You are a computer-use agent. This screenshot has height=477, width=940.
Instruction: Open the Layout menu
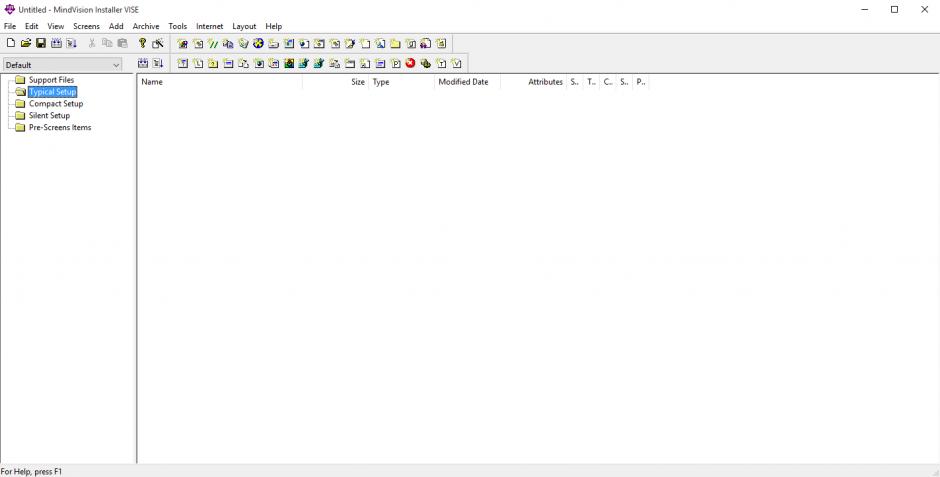pyautogui.click(x=244, y=26)
